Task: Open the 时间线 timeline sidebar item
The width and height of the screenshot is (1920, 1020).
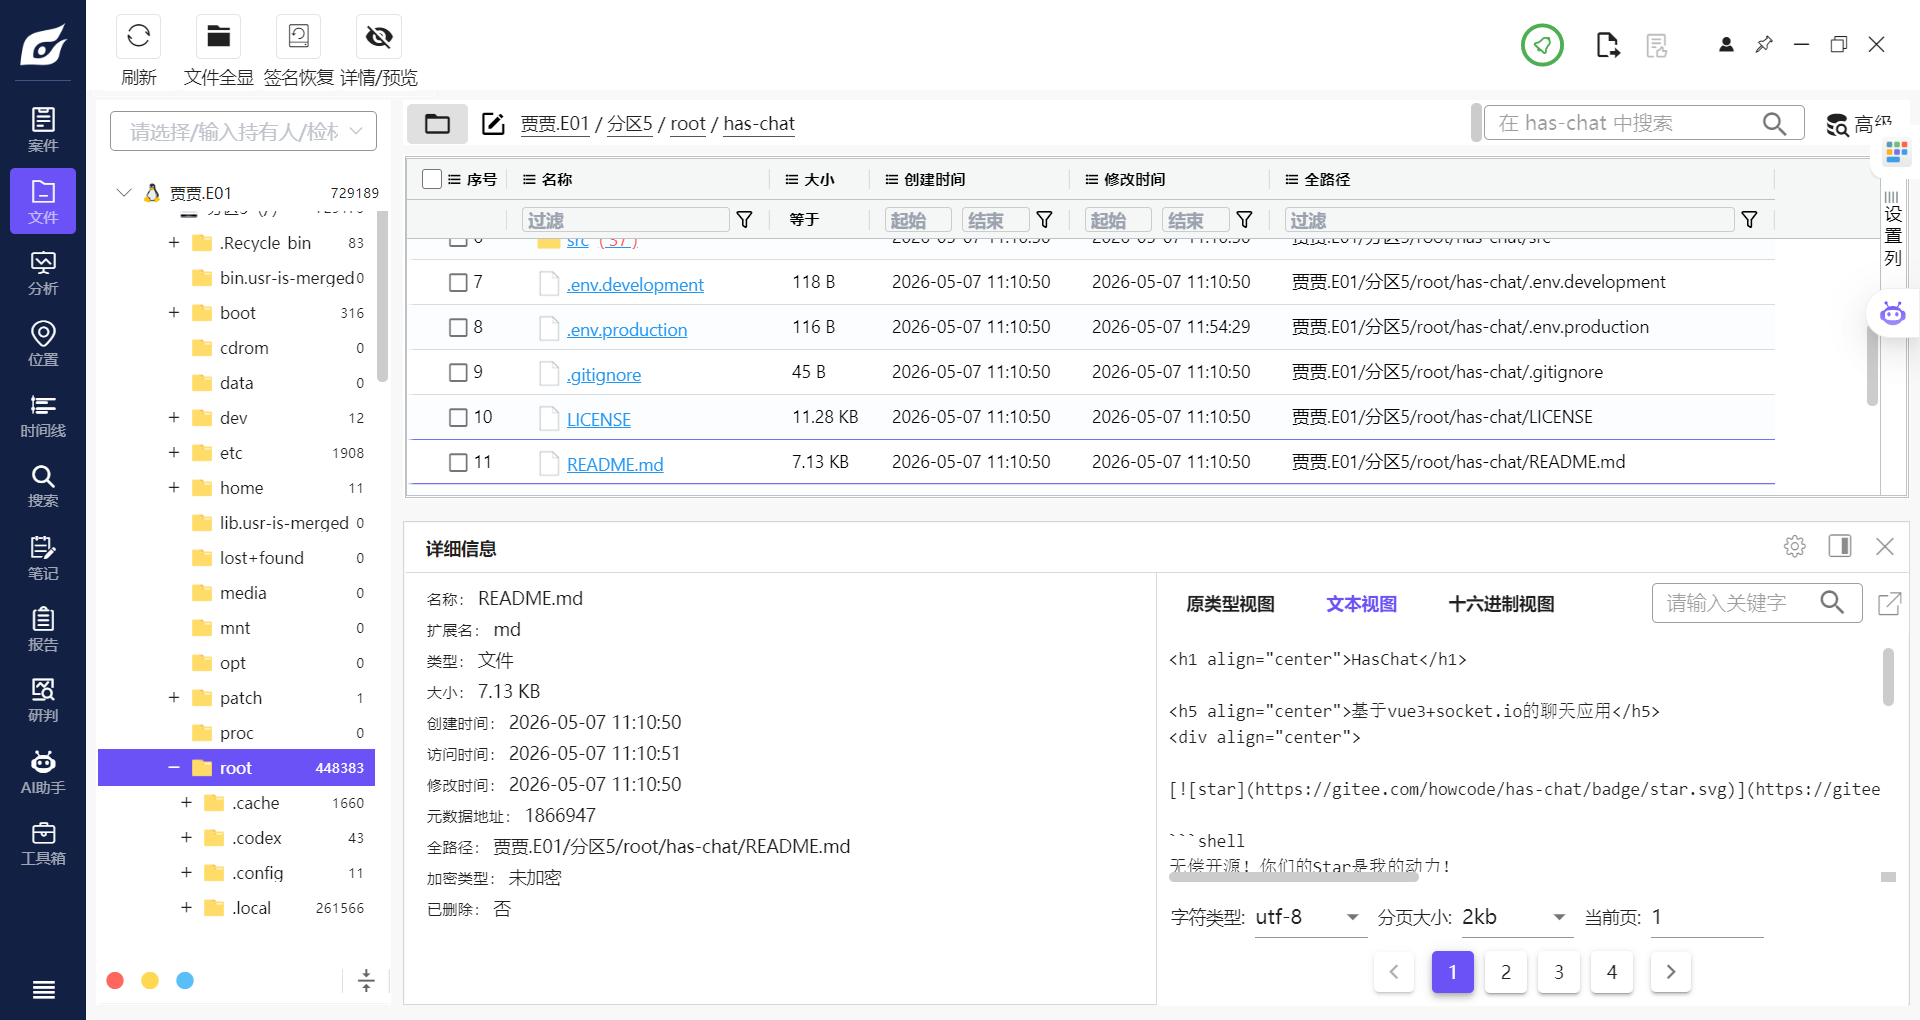Action: [x=43, y=415]
